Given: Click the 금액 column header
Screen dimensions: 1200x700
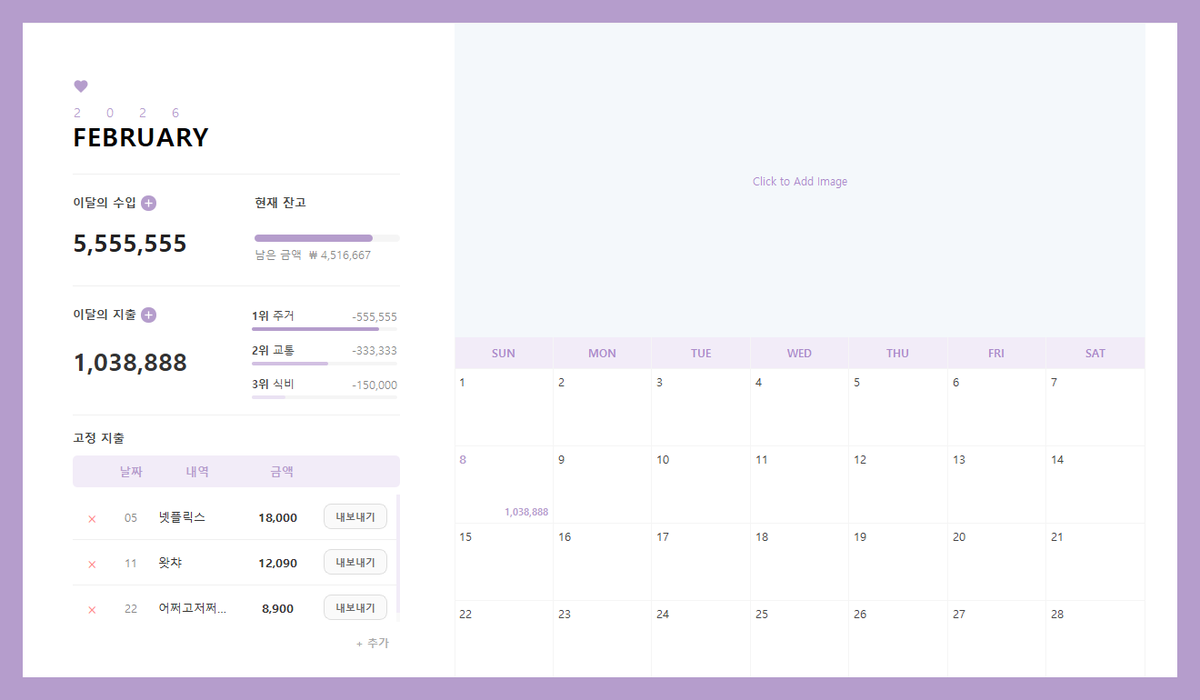Looking at the screenshot, I should pyautogui.click(x=282, y=472).
